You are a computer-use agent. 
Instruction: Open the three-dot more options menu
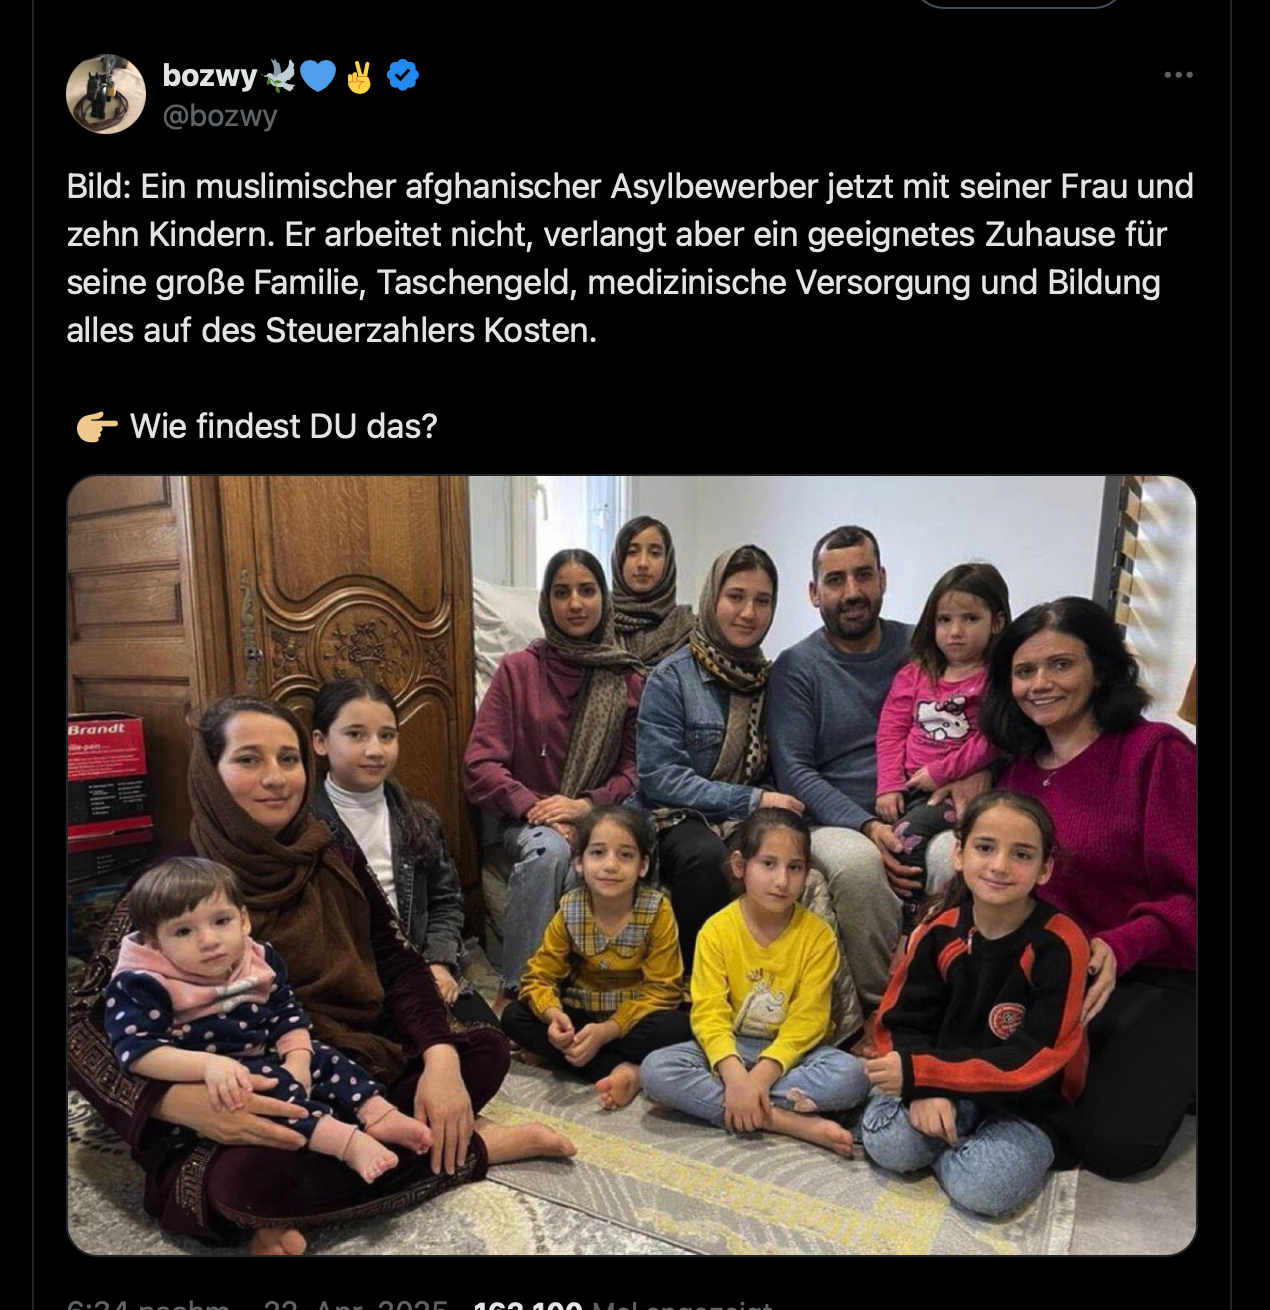point(1178,75)
